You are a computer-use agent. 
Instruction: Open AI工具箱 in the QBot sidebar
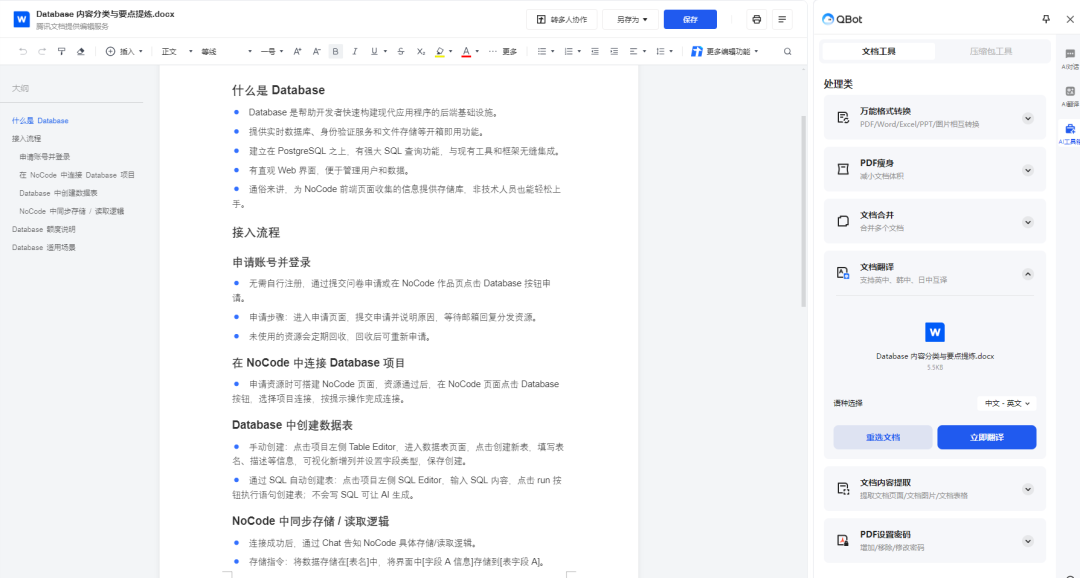coord(1070,134)
